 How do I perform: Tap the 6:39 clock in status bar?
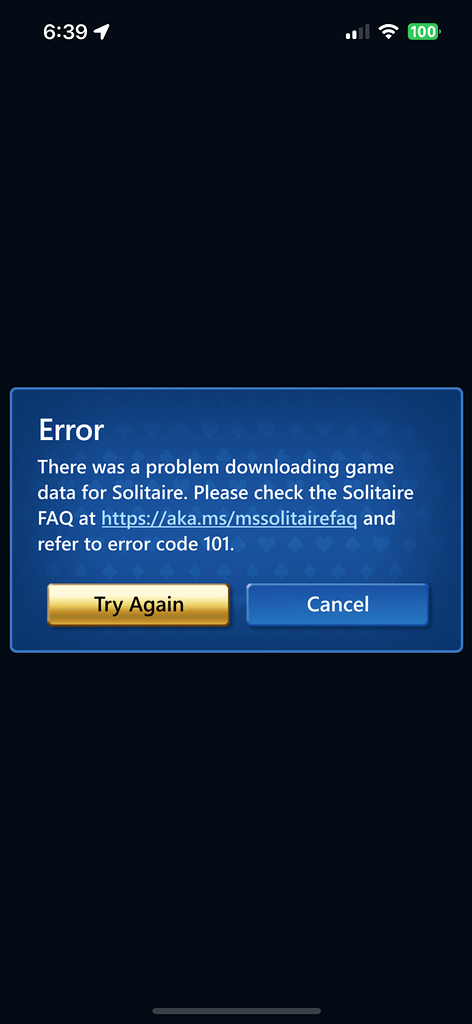[65, 32]
